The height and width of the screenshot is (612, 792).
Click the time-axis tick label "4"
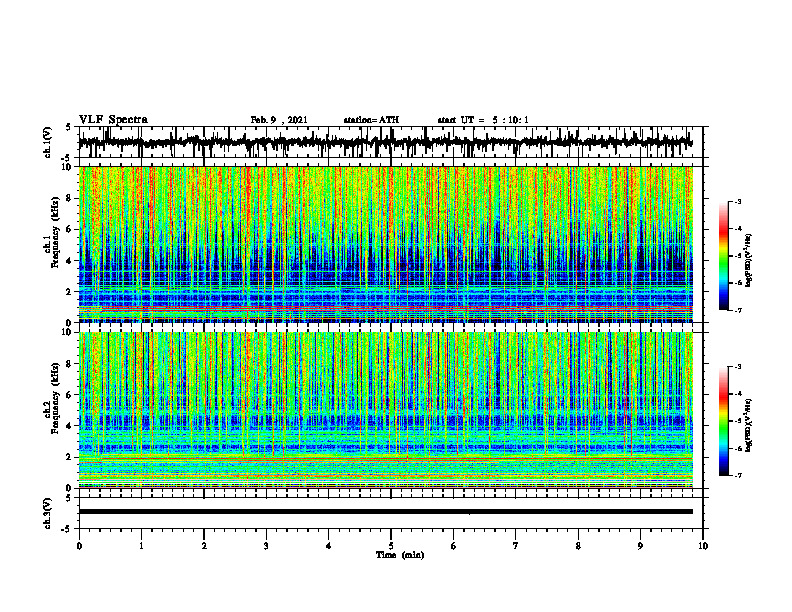(x=329, y=546)
